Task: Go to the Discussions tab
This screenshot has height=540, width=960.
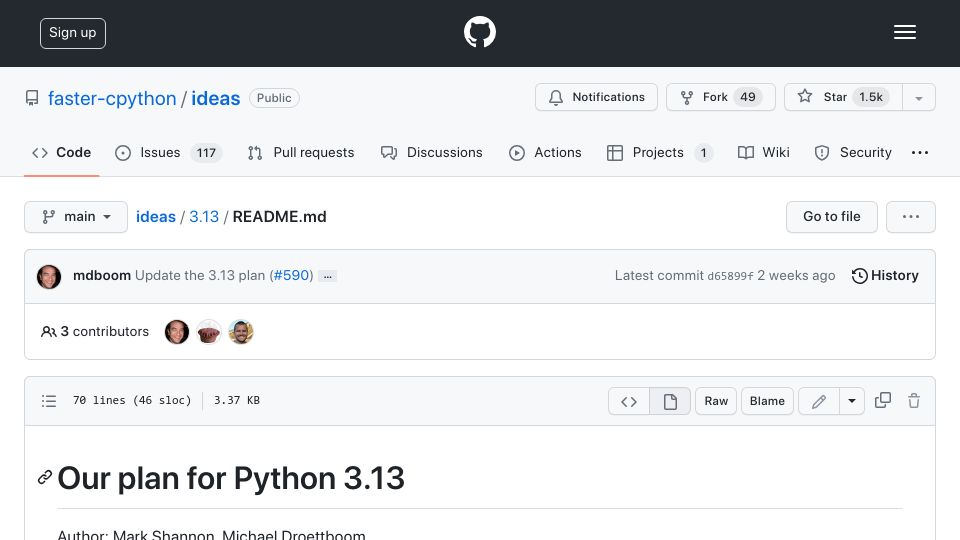Action: (432, 152)
